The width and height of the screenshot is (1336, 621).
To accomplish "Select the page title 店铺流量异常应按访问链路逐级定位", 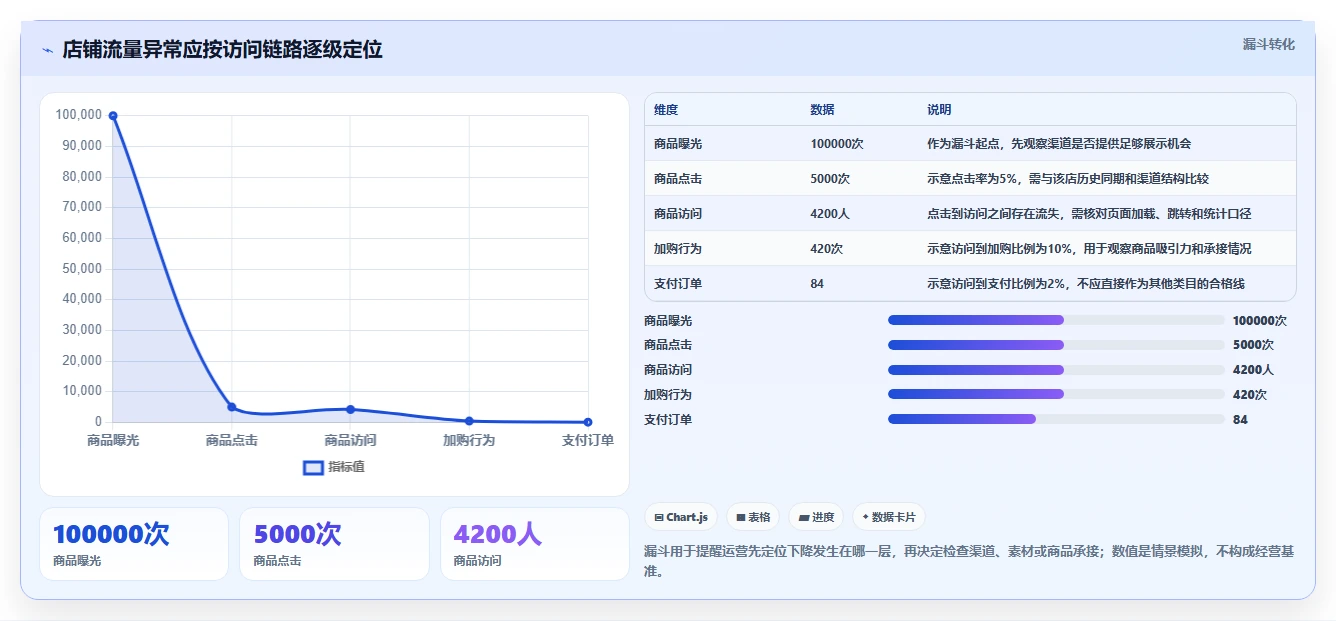I will pyautogui.click(x=222, y=50).
